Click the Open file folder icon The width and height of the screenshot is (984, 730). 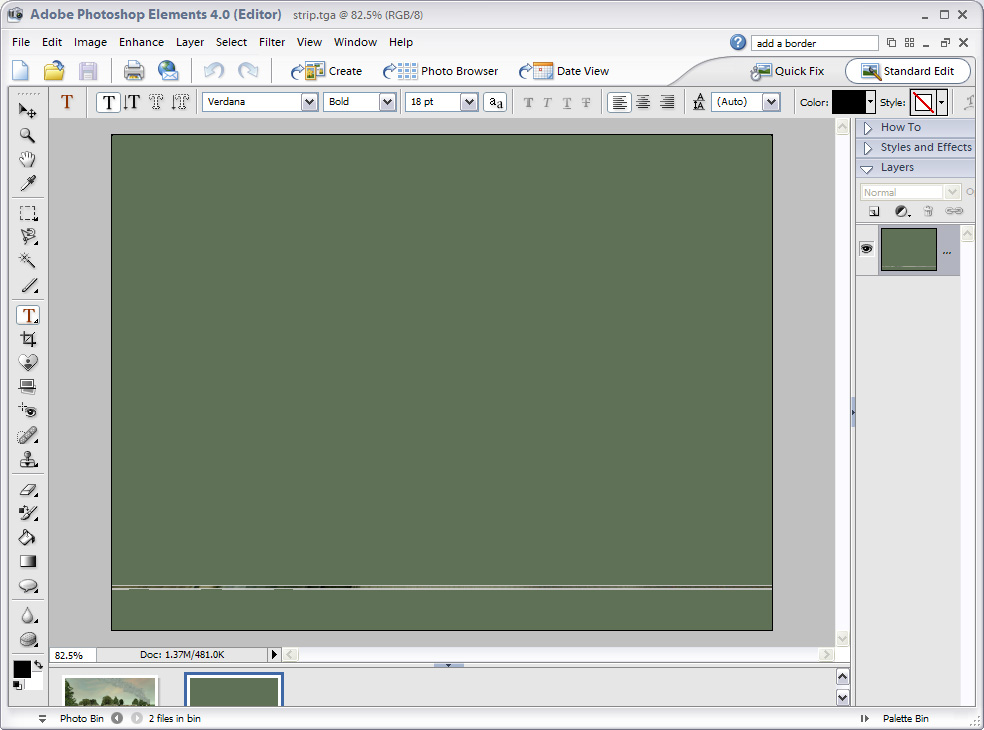pyautogui.click(x=54, y=70)
